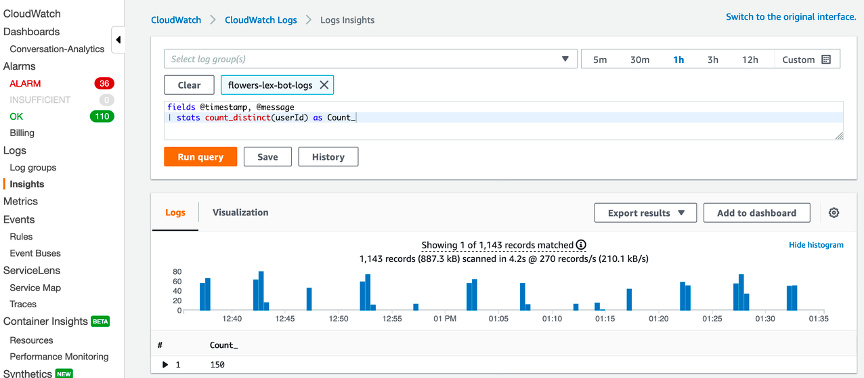The width and height of the screenshot is (864, 378).
Task: Click the info icon beside records matched
Action: pyautogui.click(x=581, y=245)
